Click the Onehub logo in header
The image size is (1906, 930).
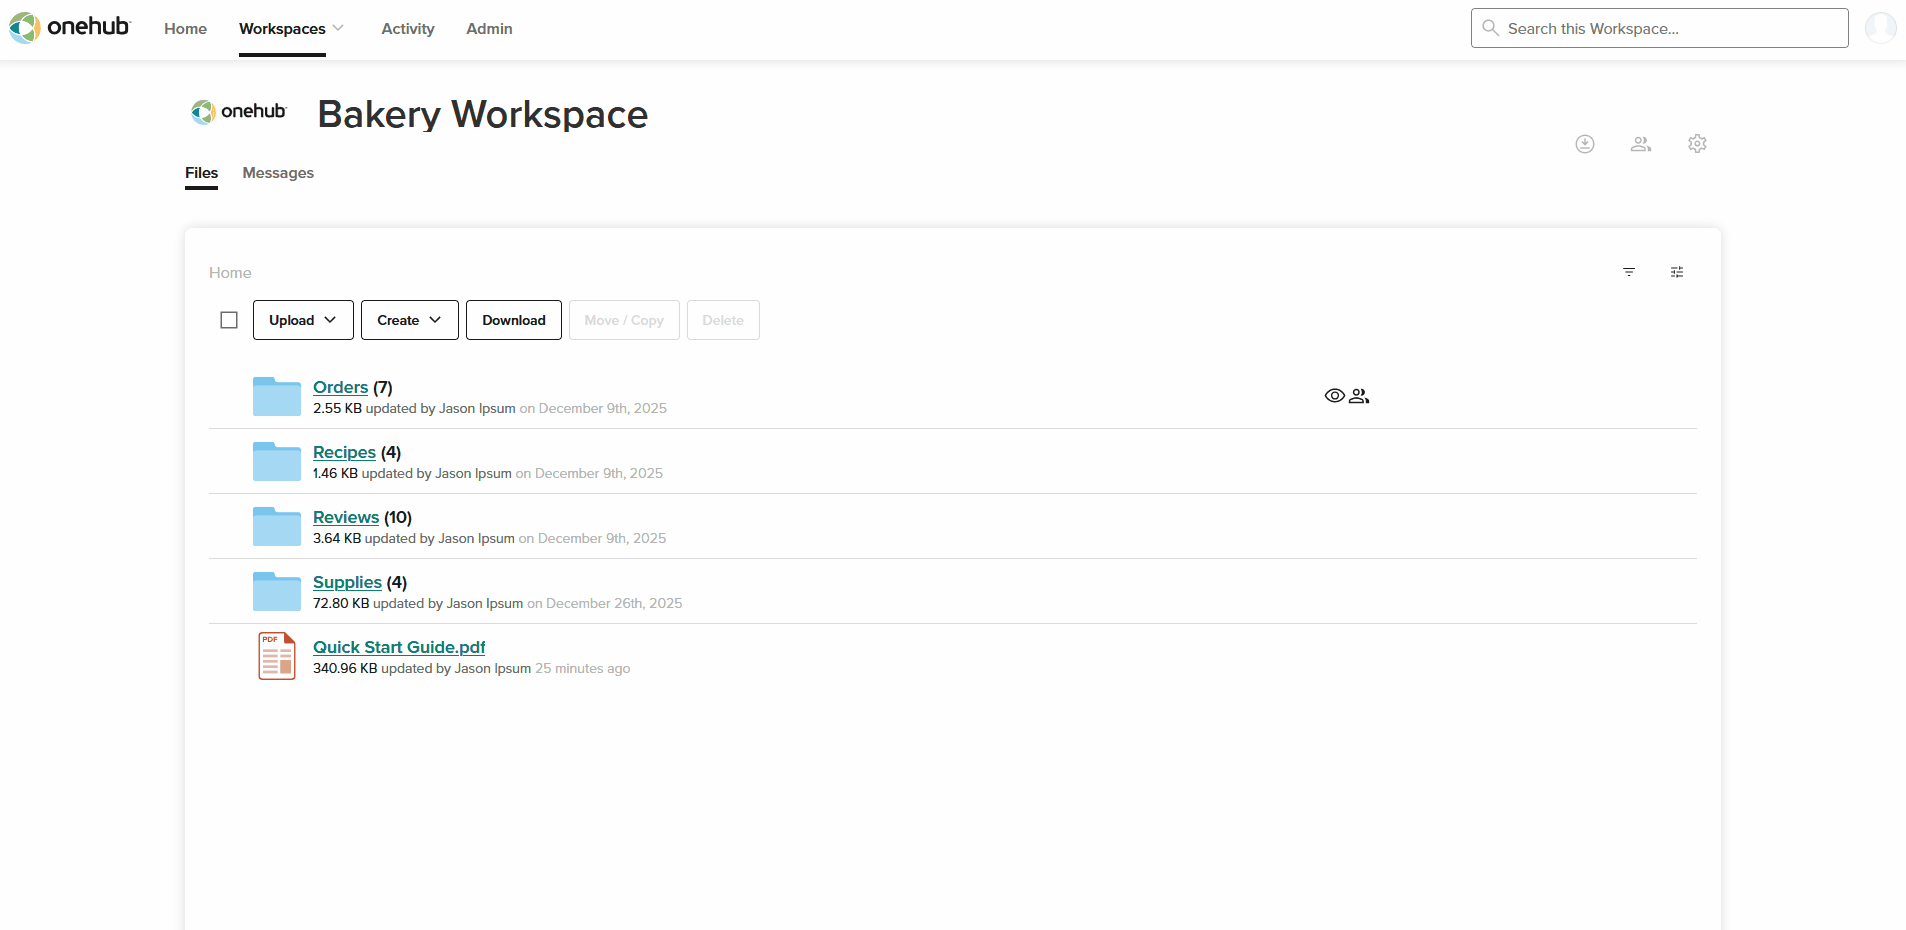point(70,27)
